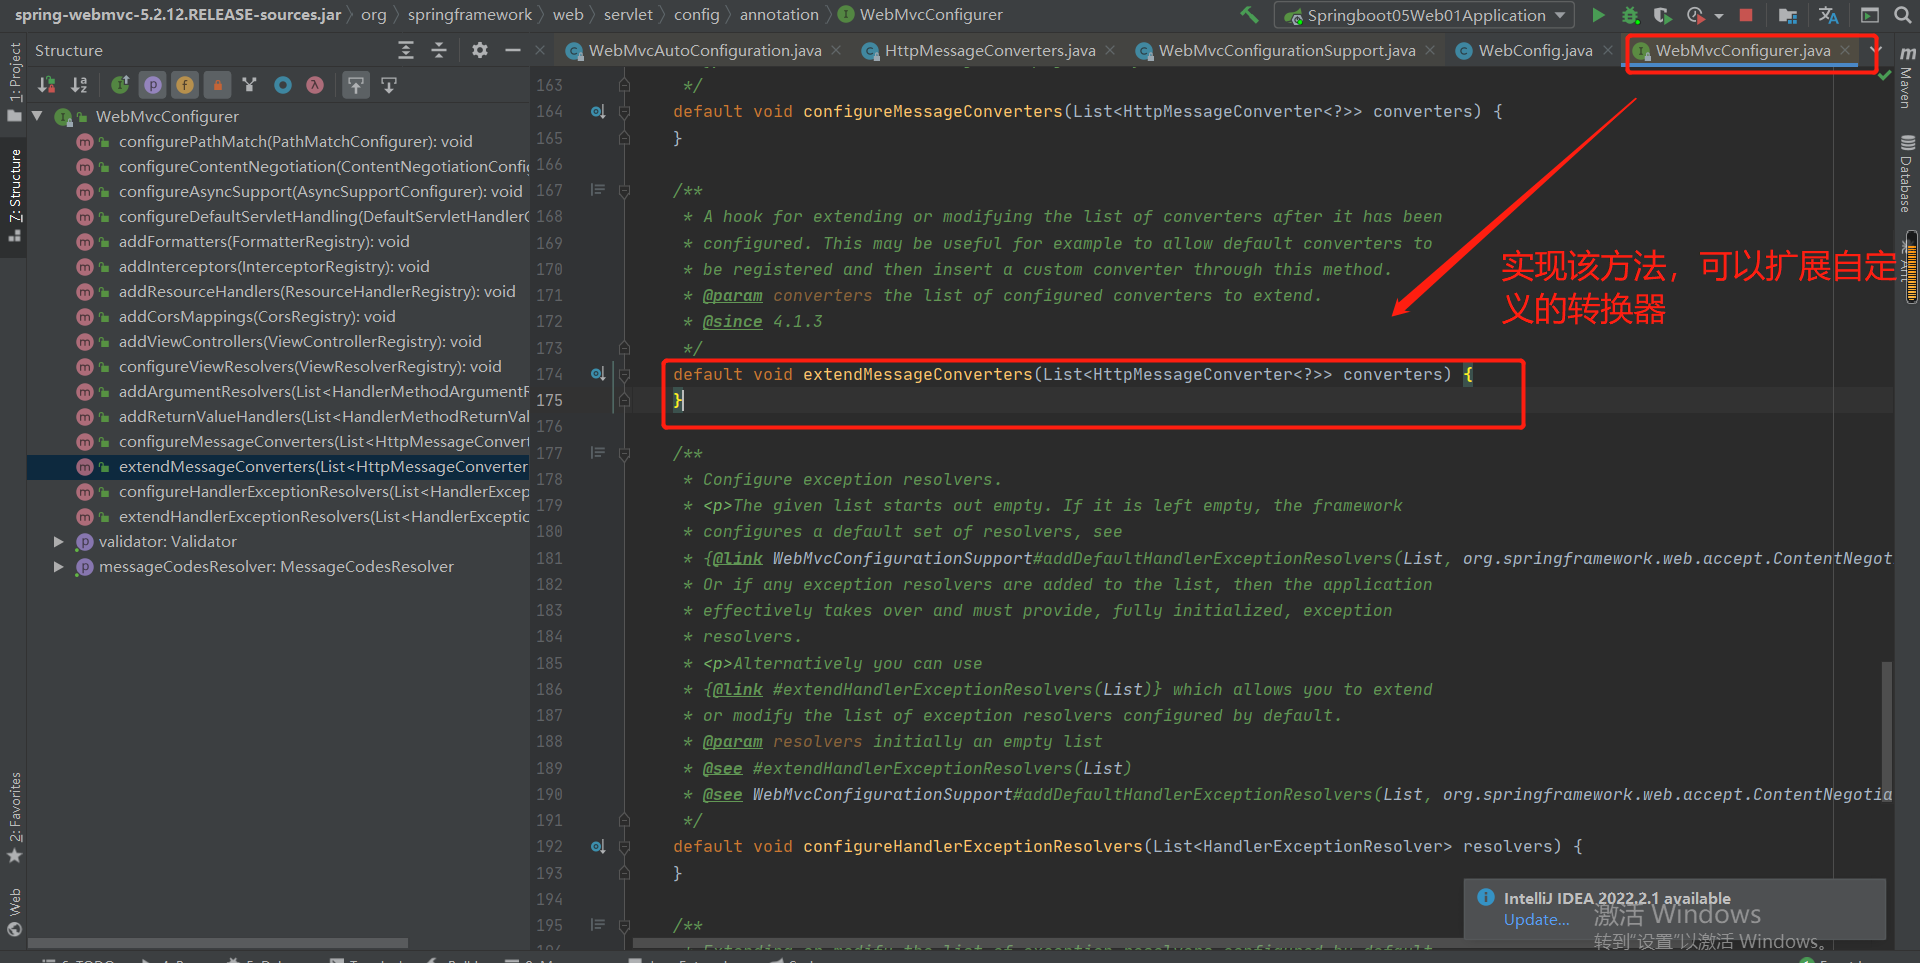Viewport: 1920px width, 963px height.
Task: Start debugging with the bug icon
Action: click(x=1630, y=15)
